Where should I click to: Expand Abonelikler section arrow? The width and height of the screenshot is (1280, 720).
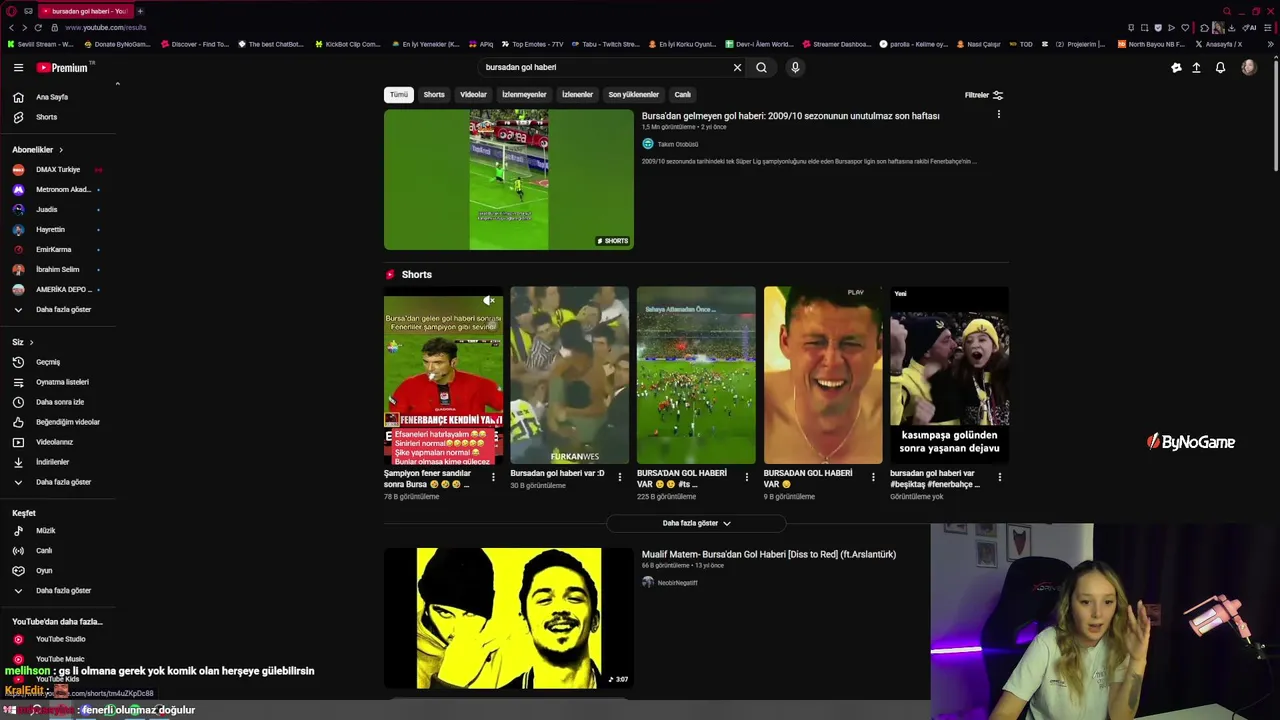point(60,150)
